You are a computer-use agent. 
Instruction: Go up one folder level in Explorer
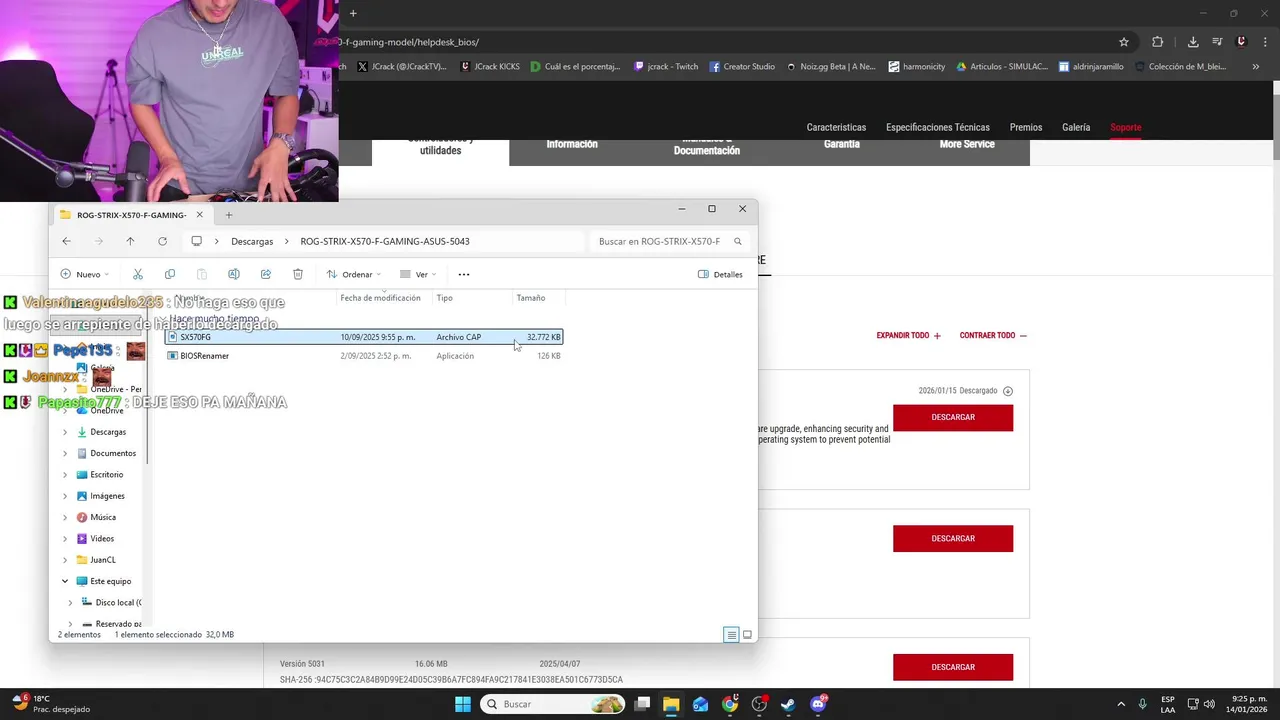130,241
